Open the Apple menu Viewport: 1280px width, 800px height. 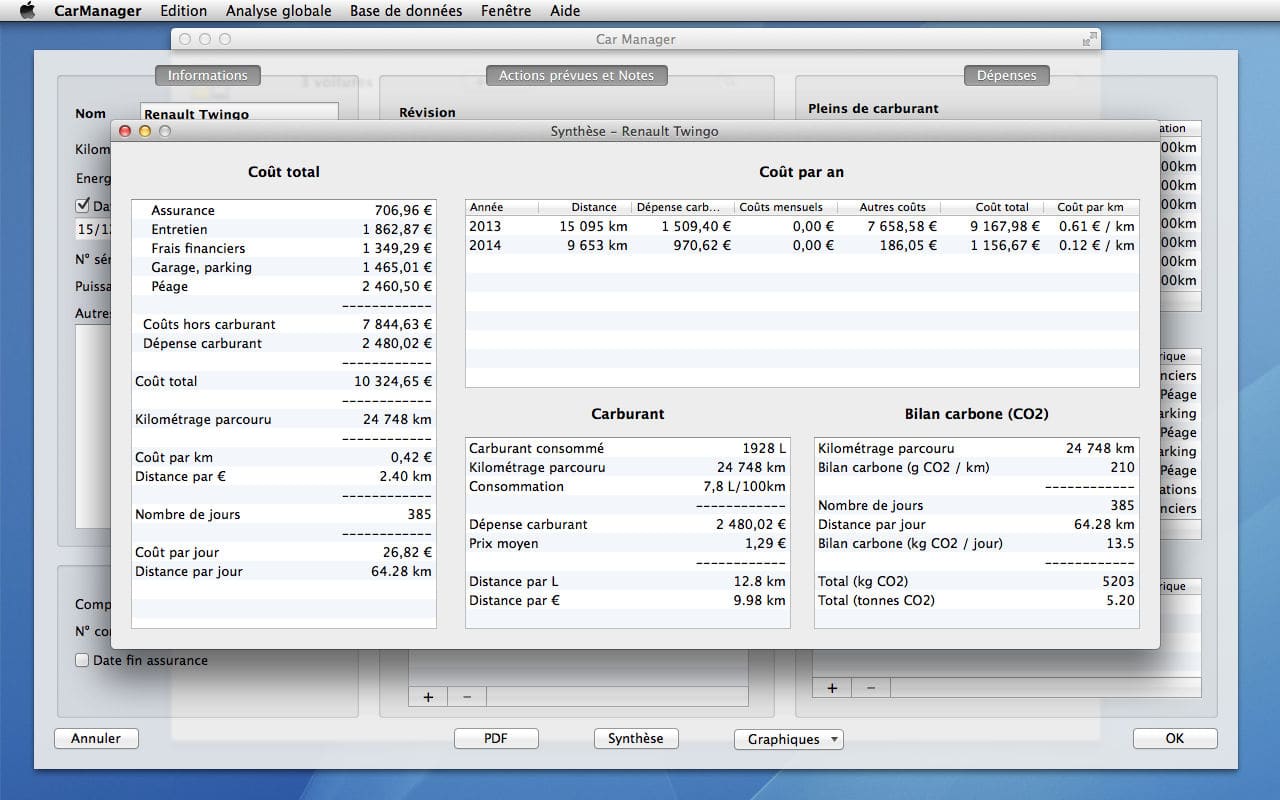click(28, 11)
